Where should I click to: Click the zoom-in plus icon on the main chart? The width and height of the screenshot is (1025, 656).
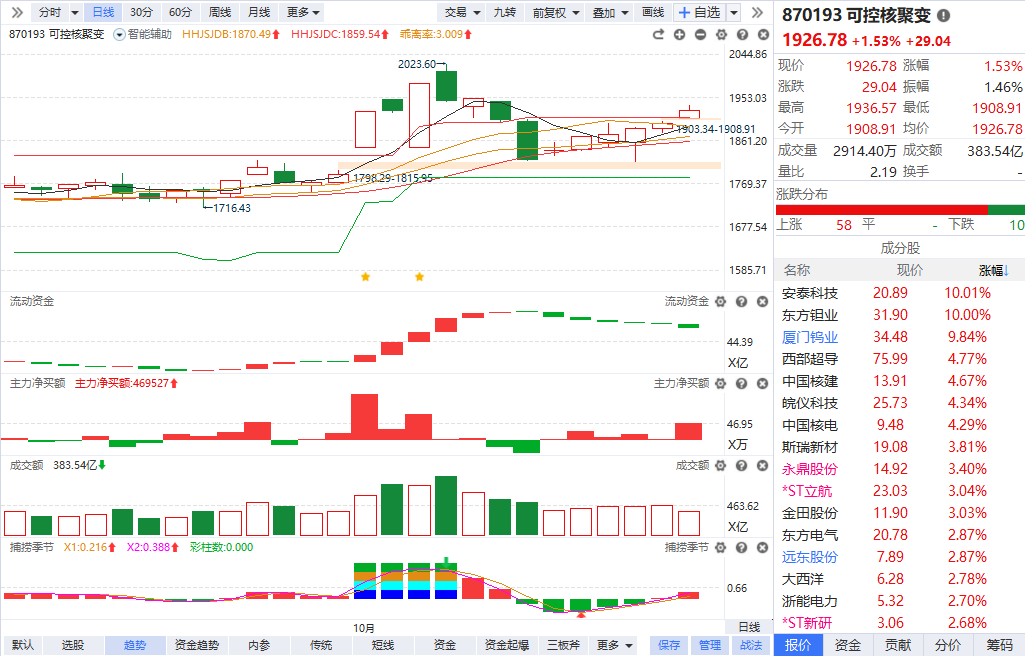(x=679, y=34)
